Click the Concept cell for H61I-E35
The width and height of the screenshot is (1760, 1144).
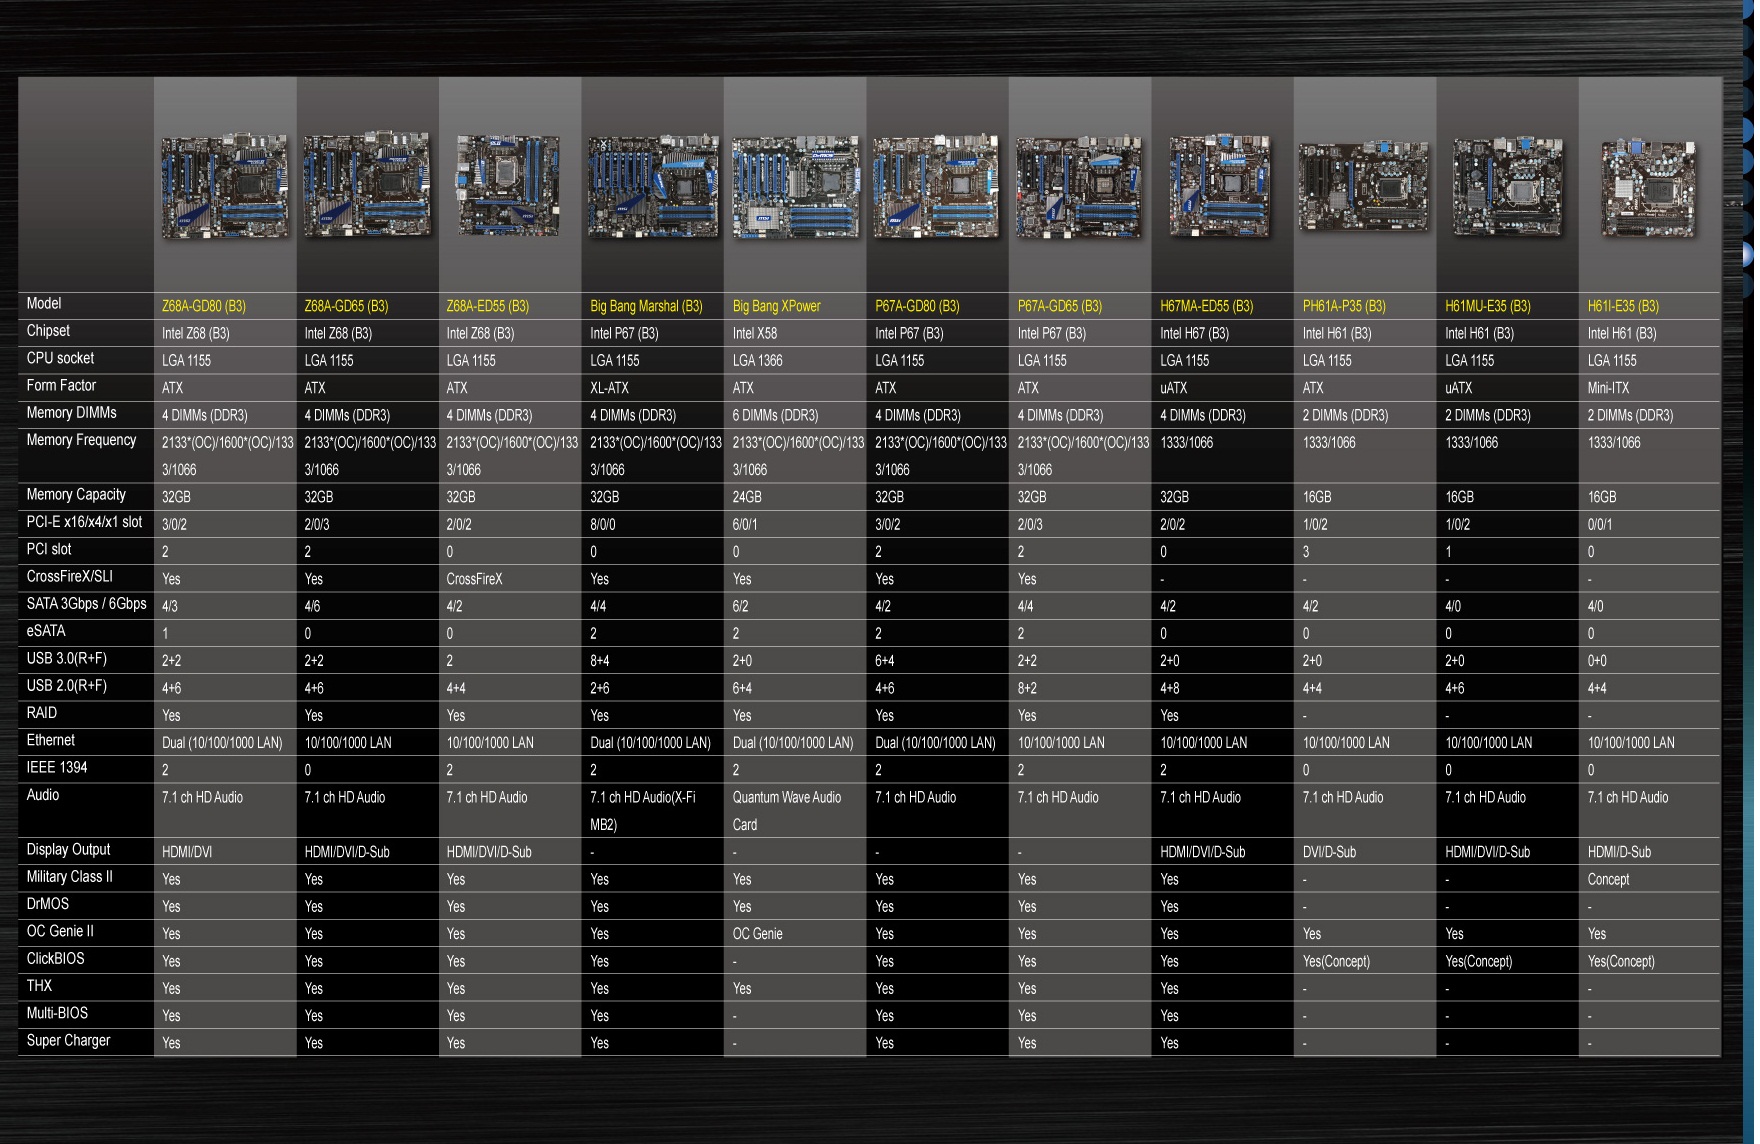pos(1609,879)
